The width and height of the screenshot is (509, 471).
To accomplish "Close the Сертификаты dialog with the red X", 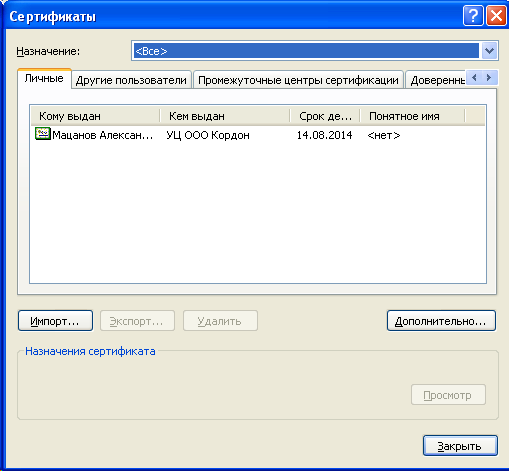I will coord(496,16).
